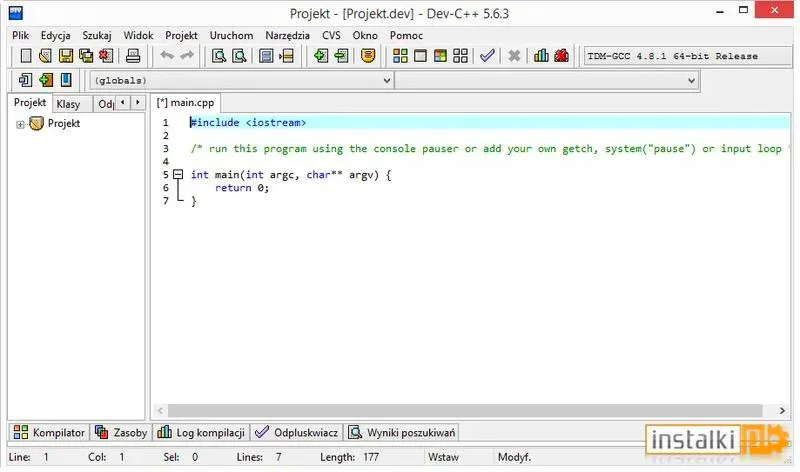Compile the project via four-square icon
This screenshot has height=472, width=800.
[400, 56]
